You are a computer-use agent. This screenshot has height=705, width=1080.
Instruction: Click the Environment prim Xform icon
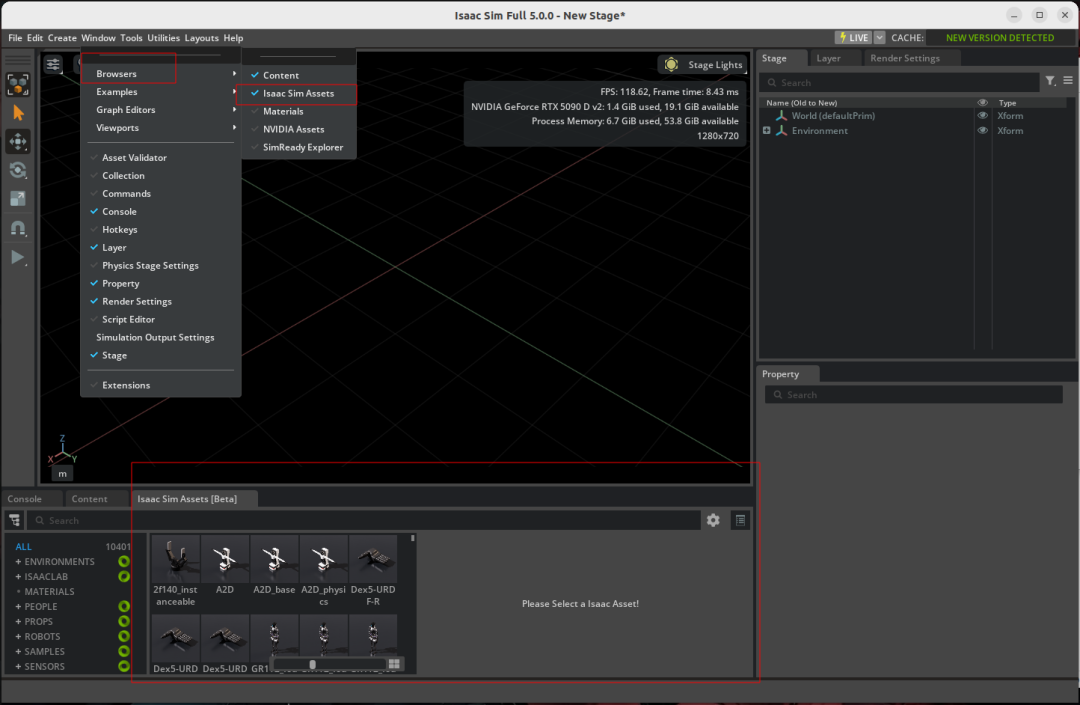tap(781, 131)
